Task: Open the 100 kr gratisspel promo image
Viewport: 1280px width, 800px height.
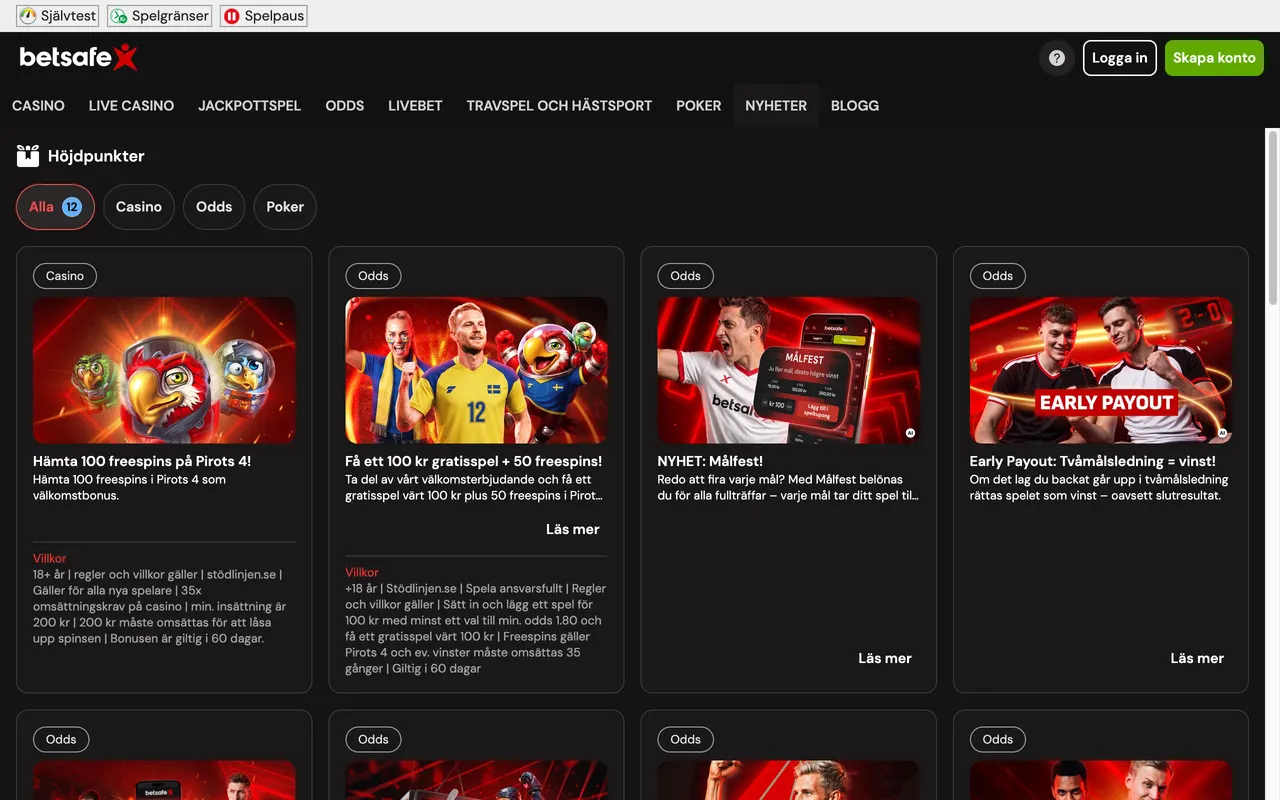Action: click(476, 370)
